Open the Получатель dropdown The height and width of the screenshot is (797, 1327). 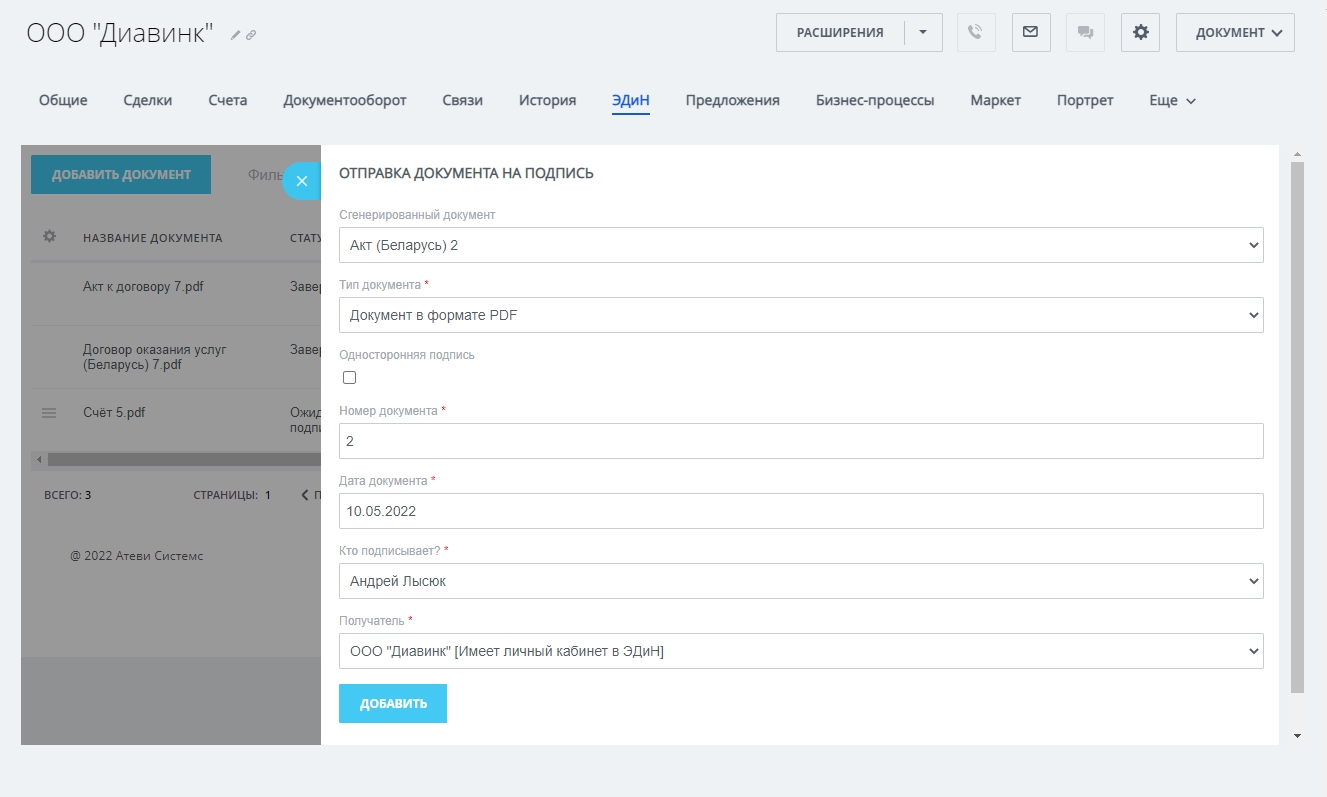click(x=800, y=651)
